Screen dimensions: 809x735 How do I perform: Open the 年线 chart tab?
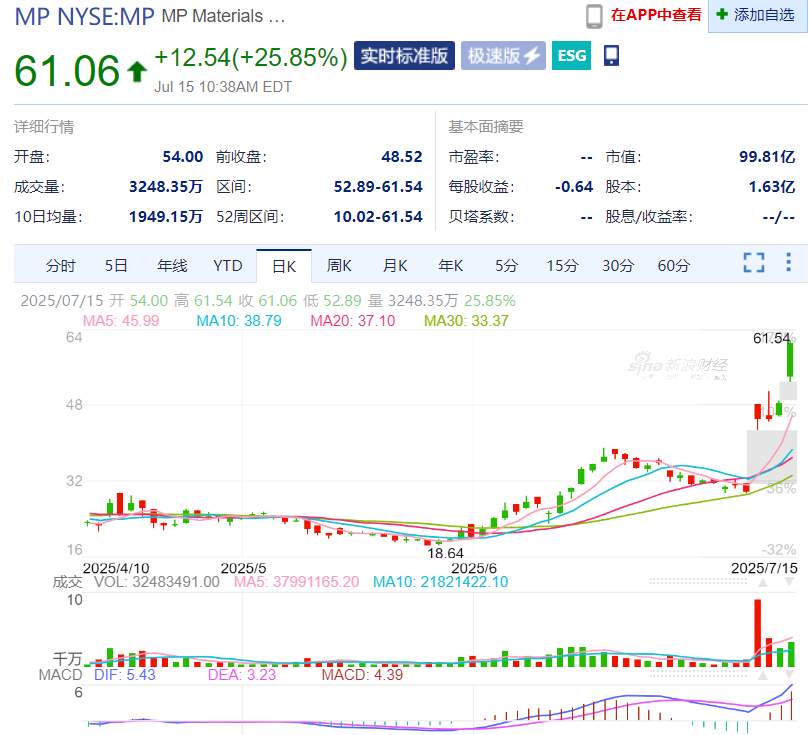172,266
